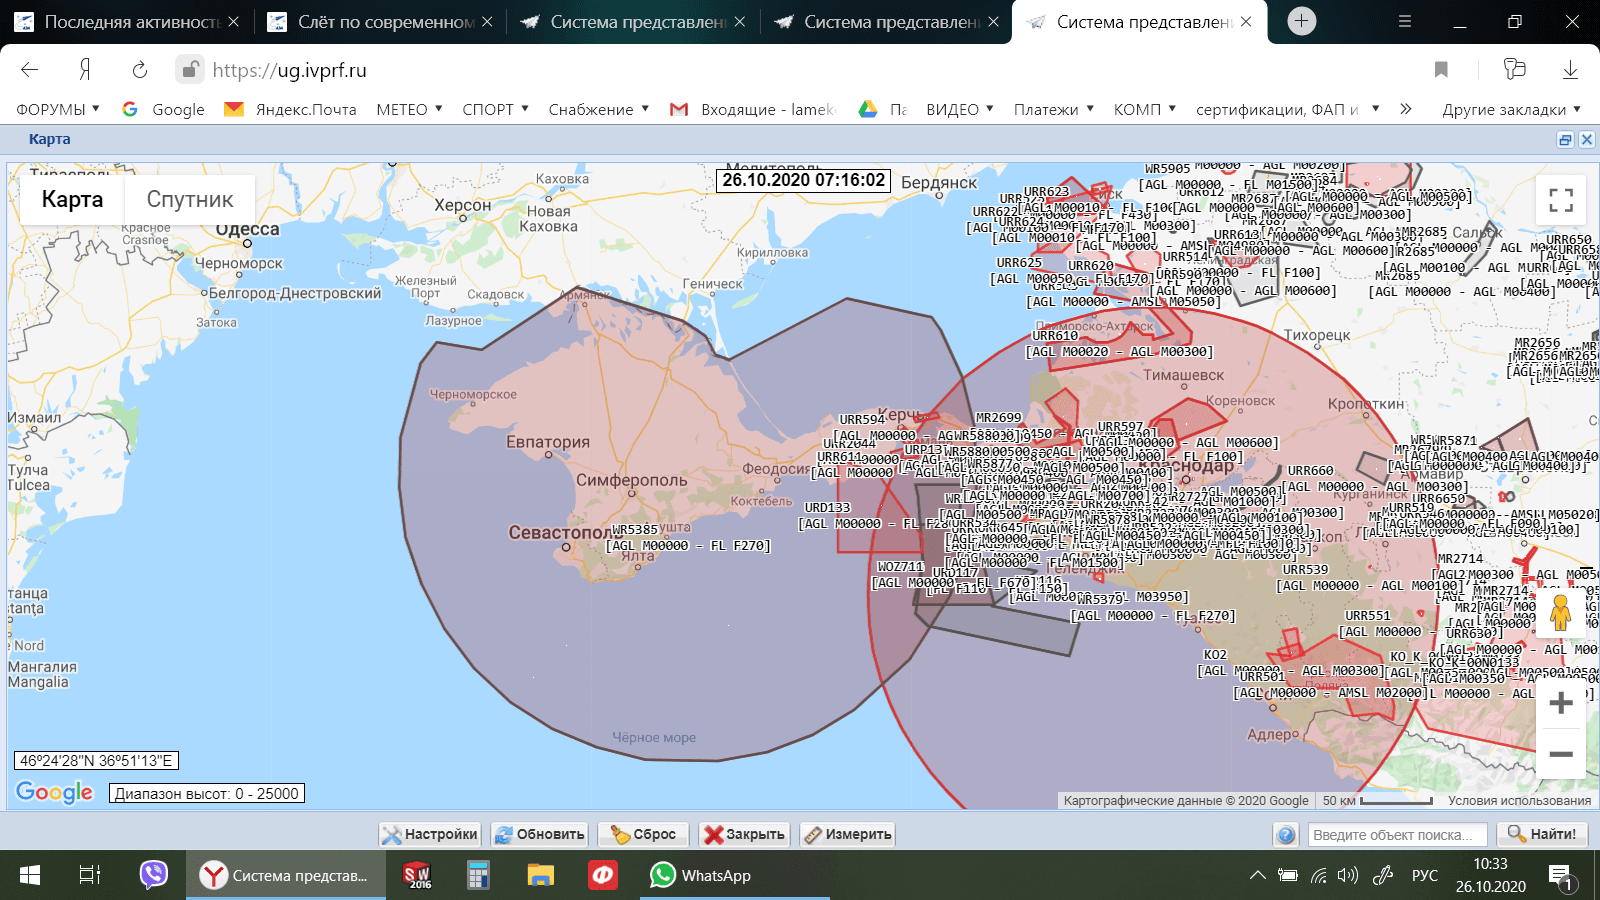Click the object search input field
The image size is (1600, 900).
[1397, 835]
